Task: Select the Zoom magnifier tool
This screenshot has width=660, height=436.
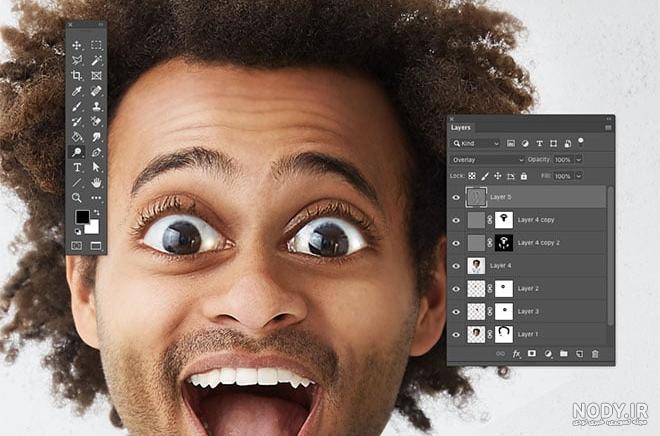Action: coord(77,197)
